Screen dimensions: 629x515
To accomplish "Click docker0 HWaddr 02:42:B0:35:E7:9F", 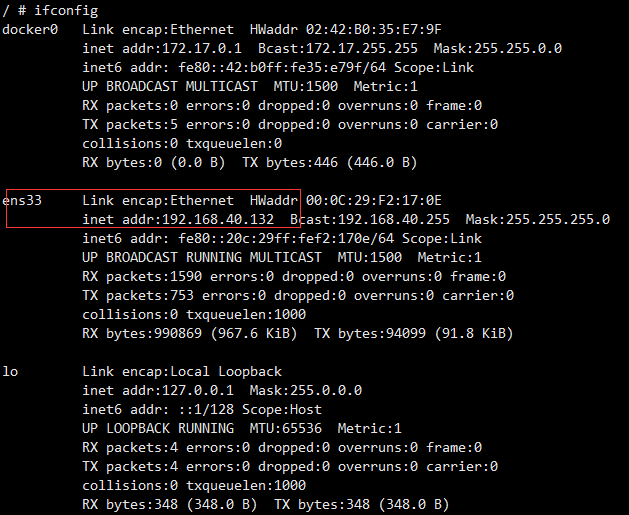I will tap(345, 30).
